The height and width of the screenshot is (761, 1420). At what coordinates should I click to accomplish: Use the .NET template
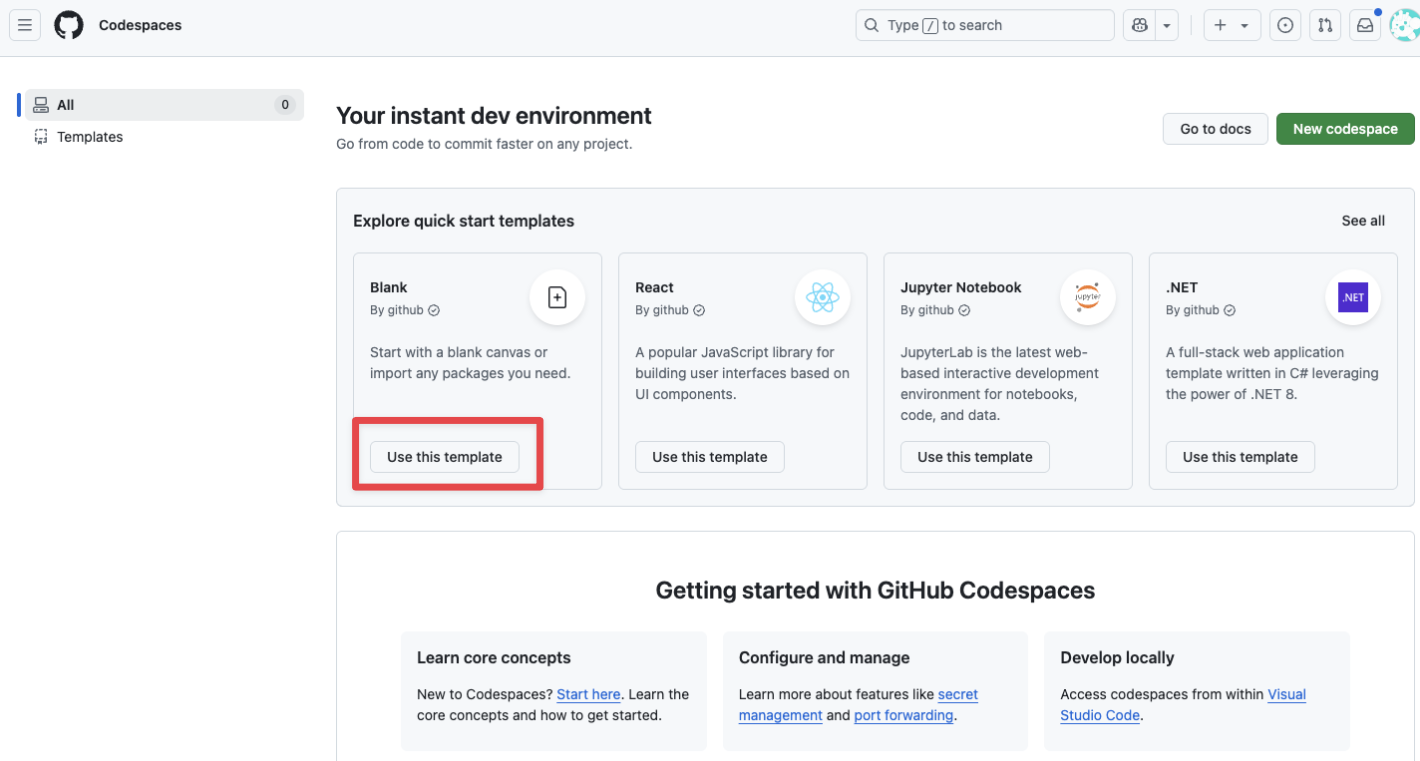1240,457
